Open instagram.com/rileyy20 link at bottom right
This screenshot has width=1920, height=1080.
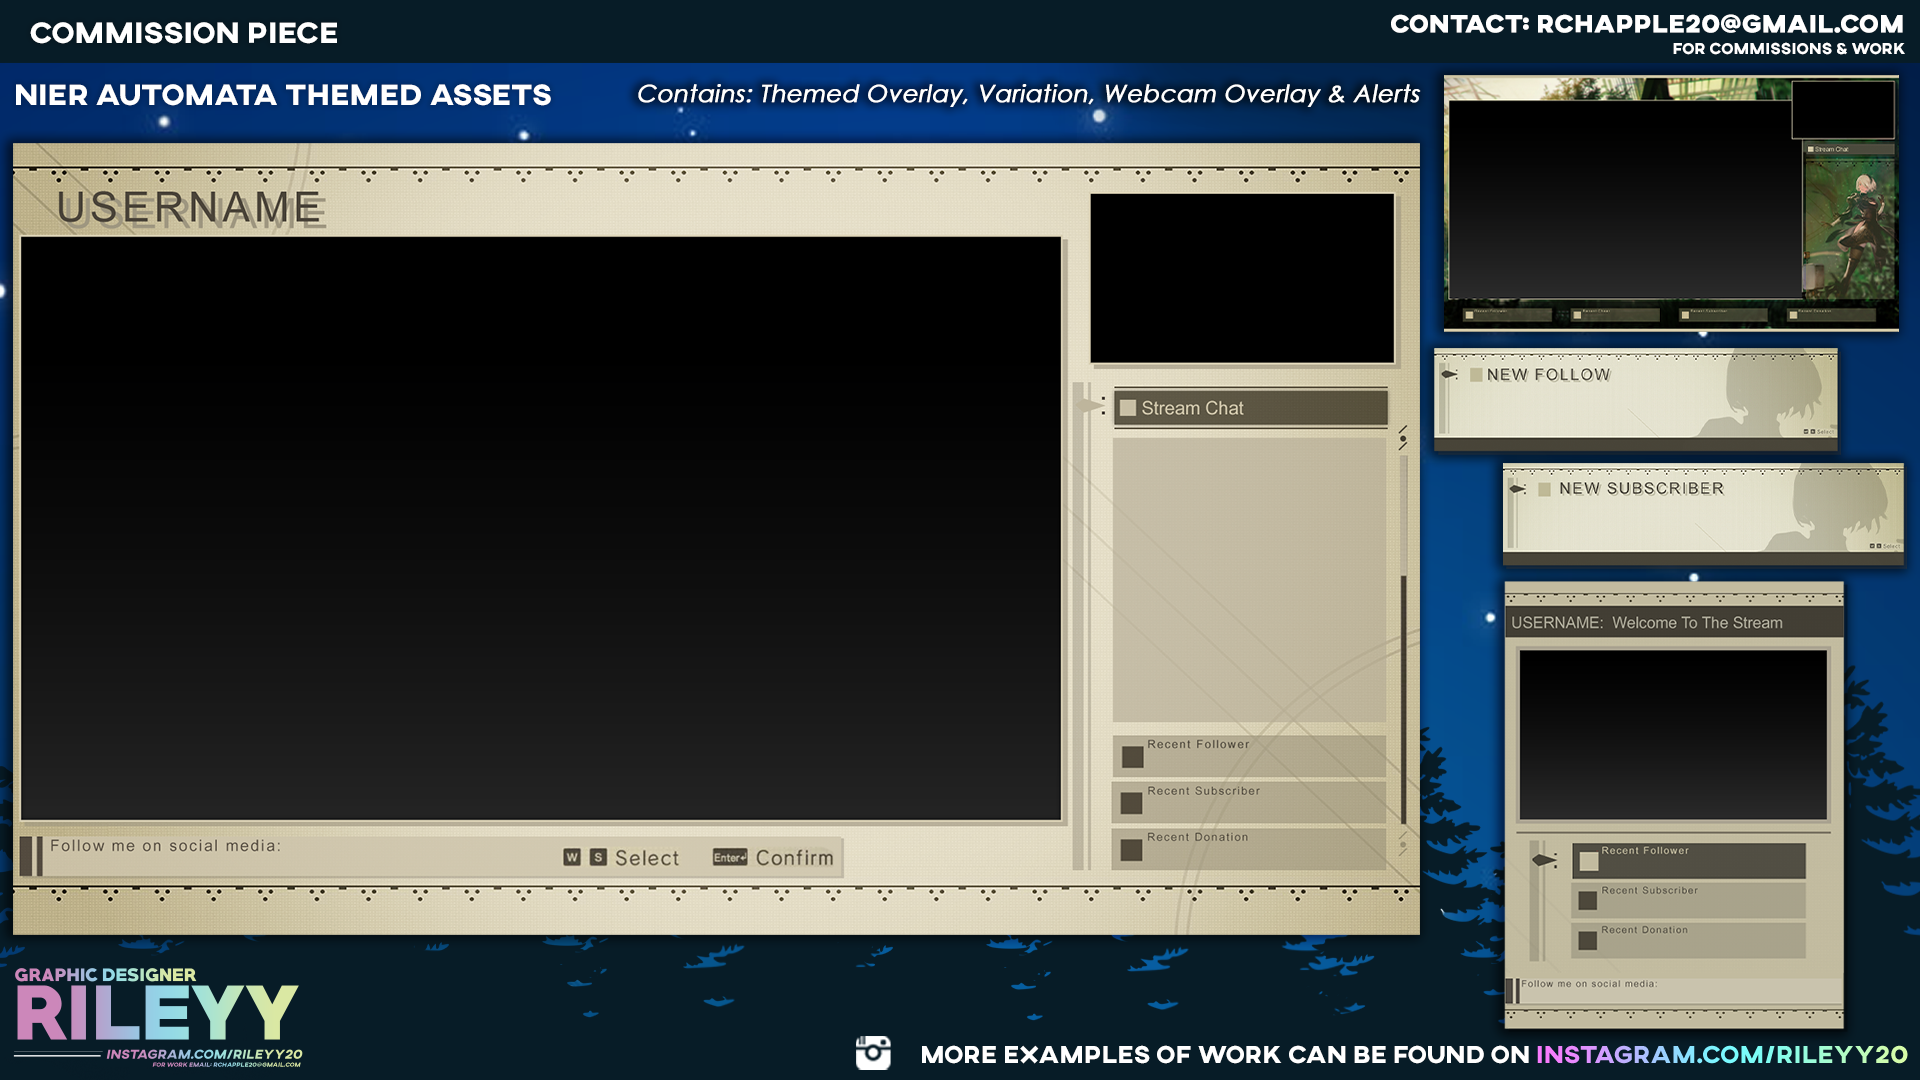click(x=1721, y=1055)
